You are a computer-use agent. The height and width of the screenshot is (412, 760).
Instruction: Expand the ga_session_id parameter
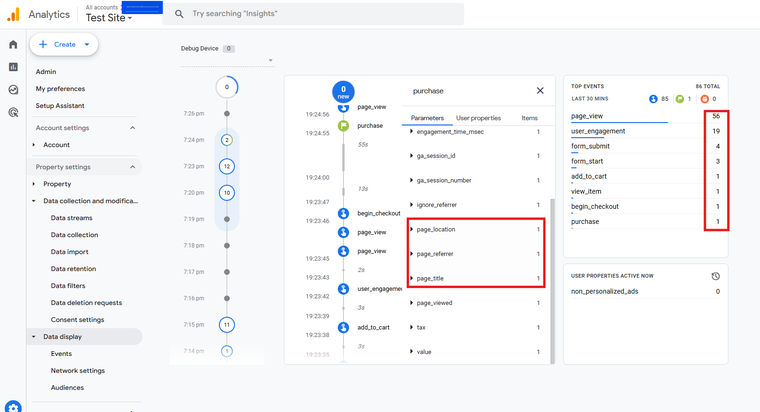coord(412,156)
